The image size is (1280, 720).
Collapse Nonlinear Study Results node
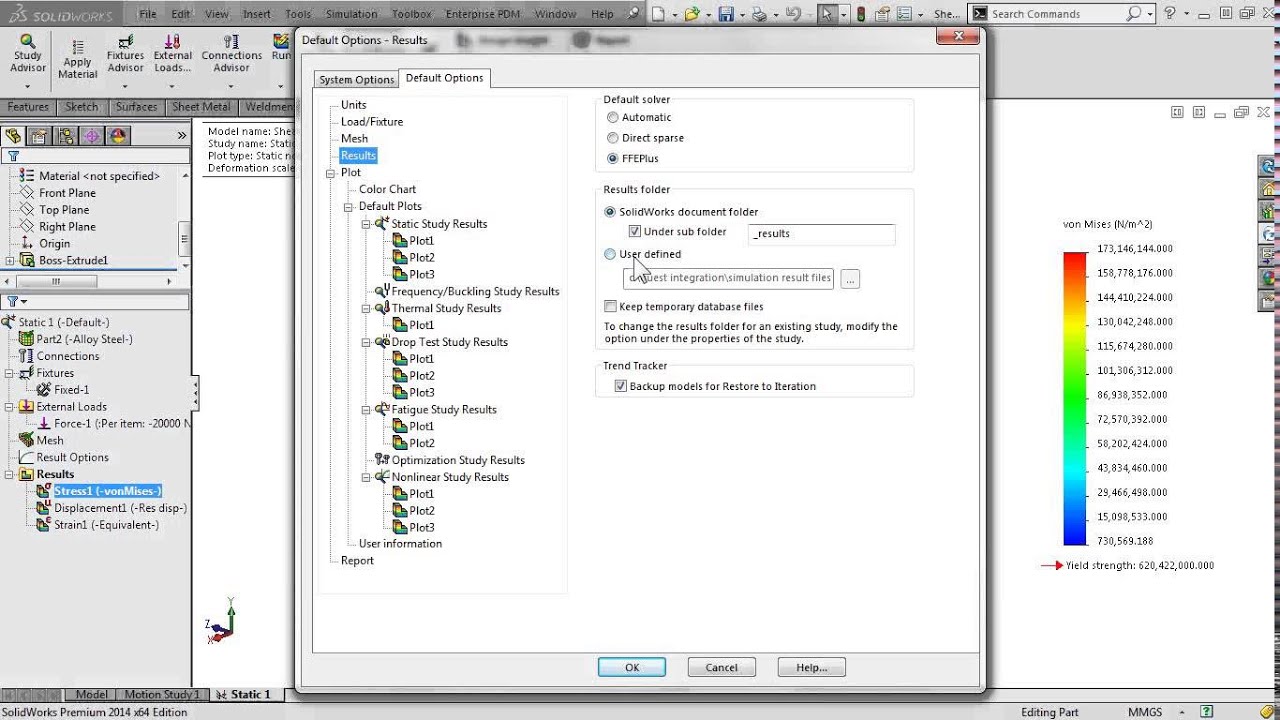coord(367,477)
